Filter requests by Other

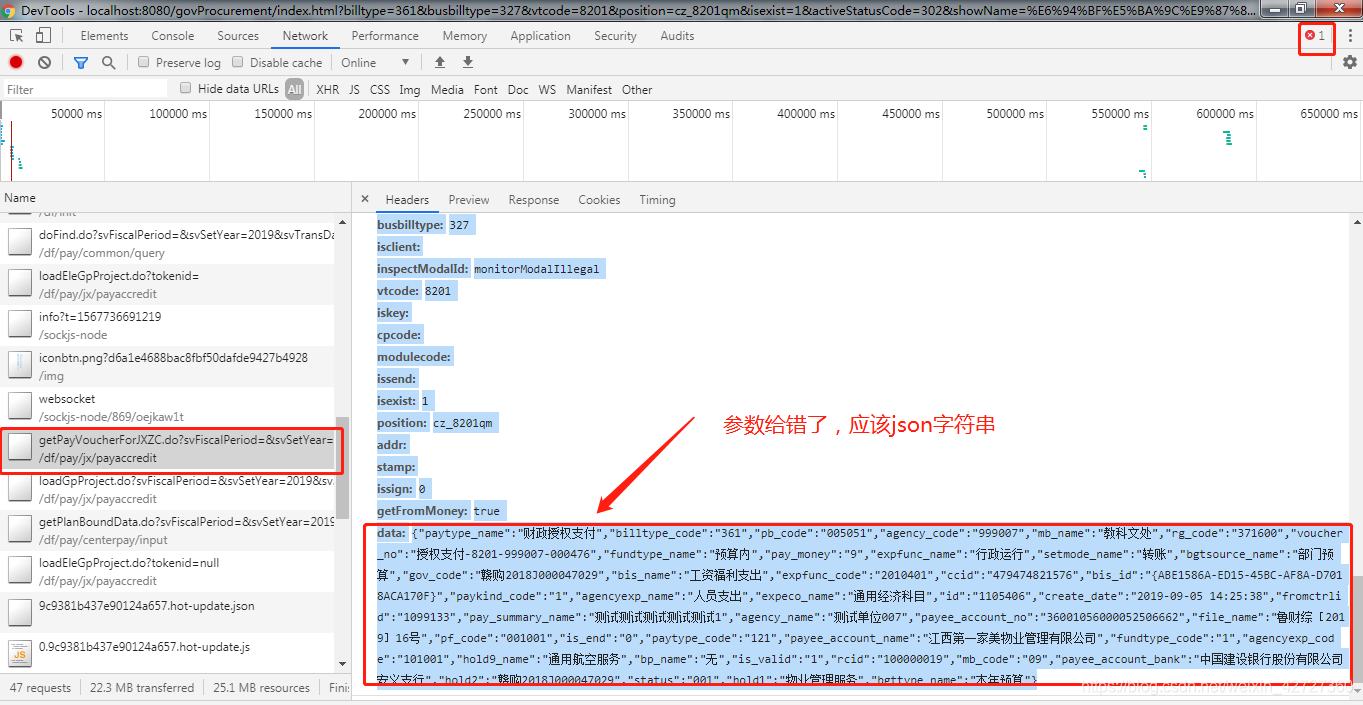tap(637, 89)
